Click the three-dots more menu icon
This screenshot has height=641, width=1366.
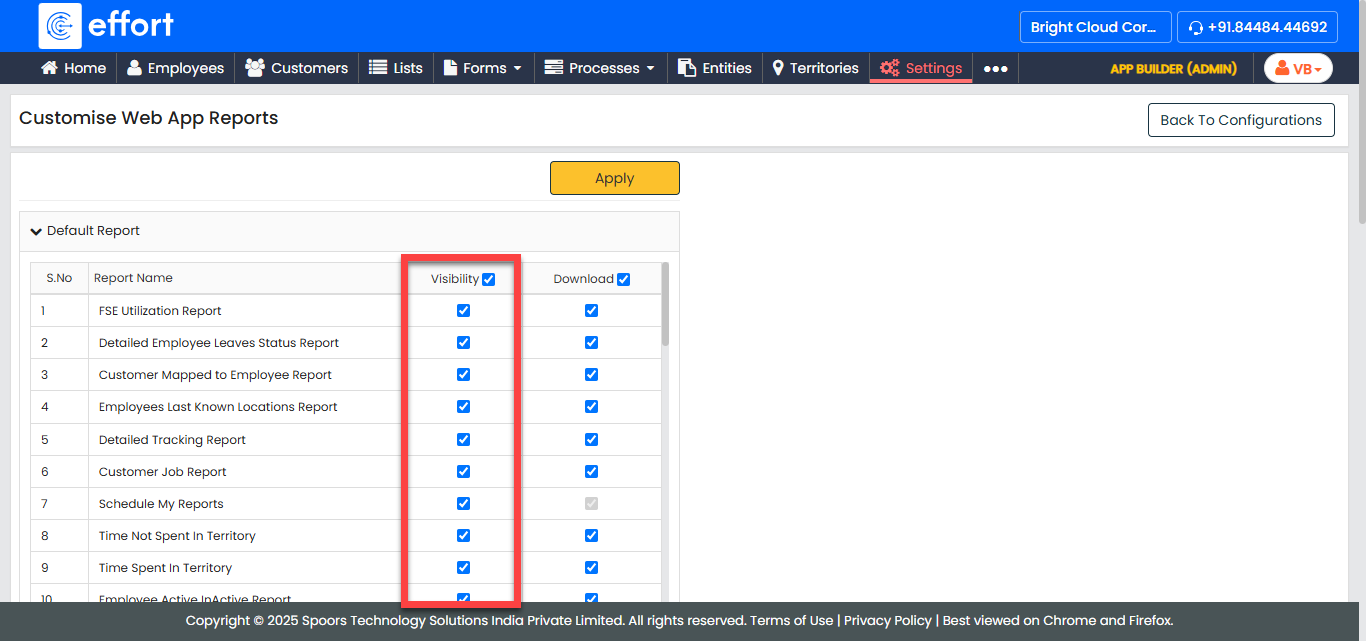pos(995,69)
